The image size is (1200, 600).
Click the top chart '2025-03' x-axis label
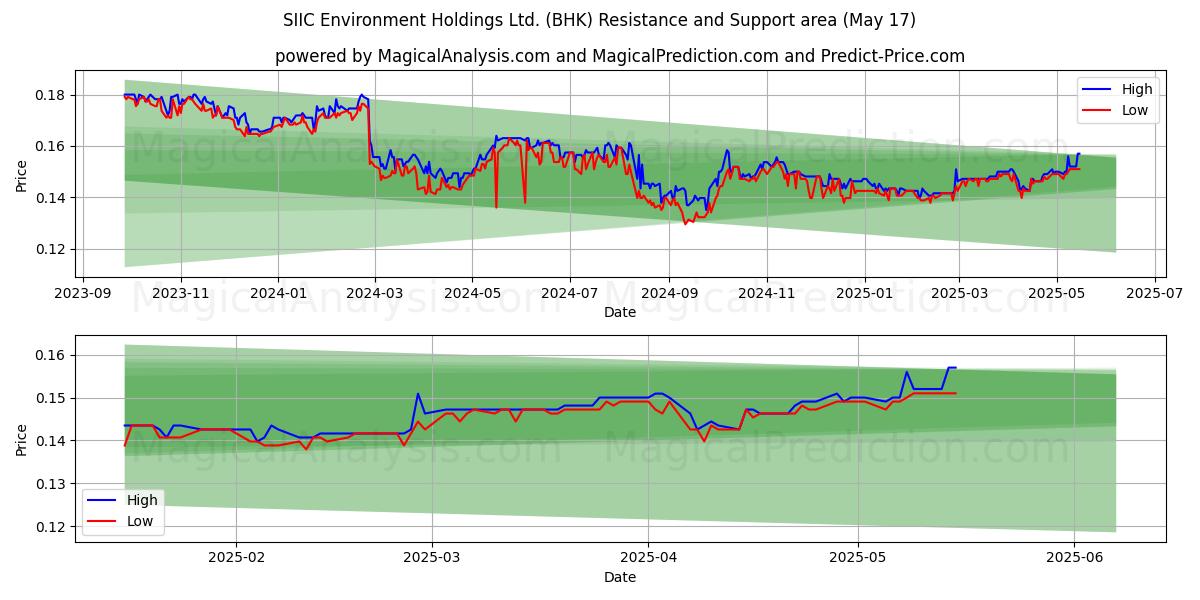coord(958,293)
